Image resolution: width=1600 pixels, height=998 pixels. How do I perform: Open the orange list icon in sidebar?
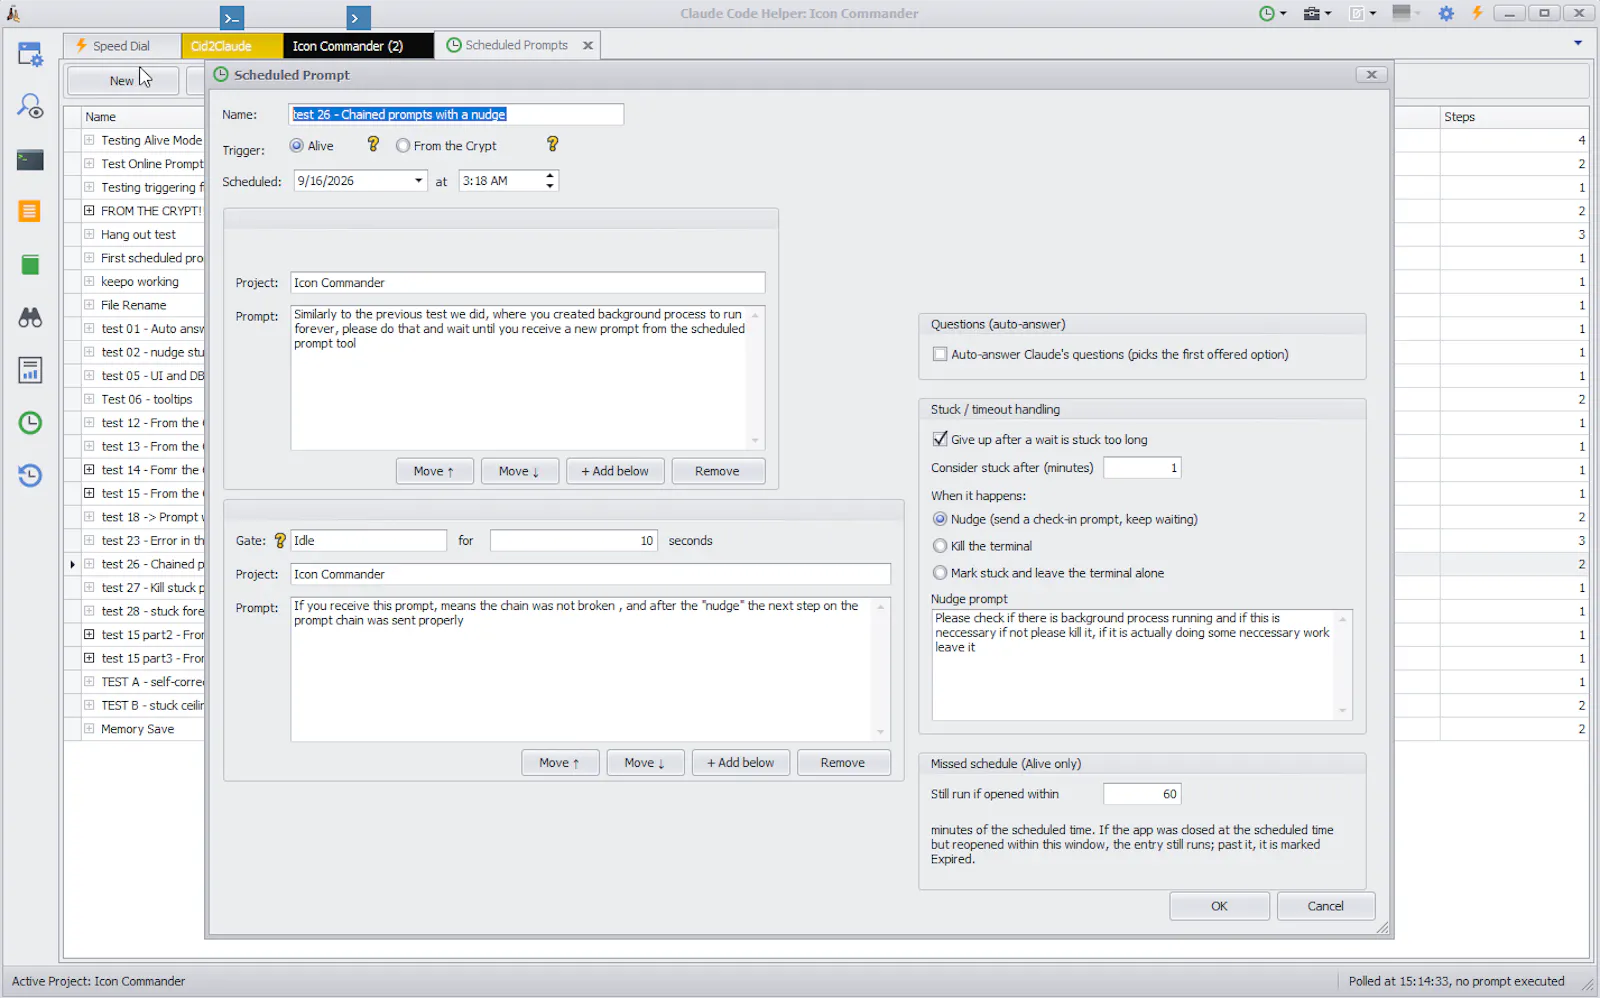coord(30,211)
